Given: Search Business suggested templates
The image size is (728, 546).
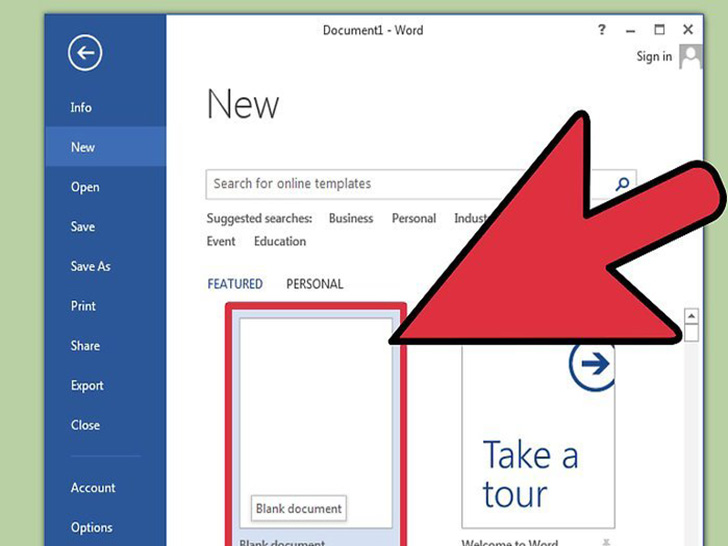Looking at the screenshot, I should (351, 219).
